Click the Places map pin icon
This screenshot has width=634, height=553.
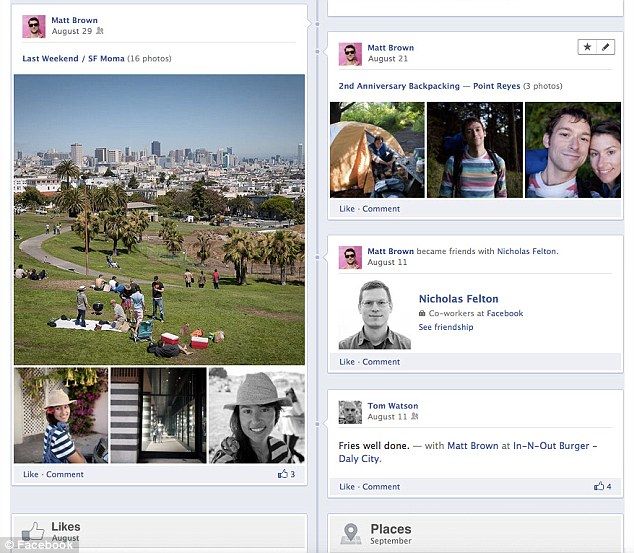click(350, 533)
